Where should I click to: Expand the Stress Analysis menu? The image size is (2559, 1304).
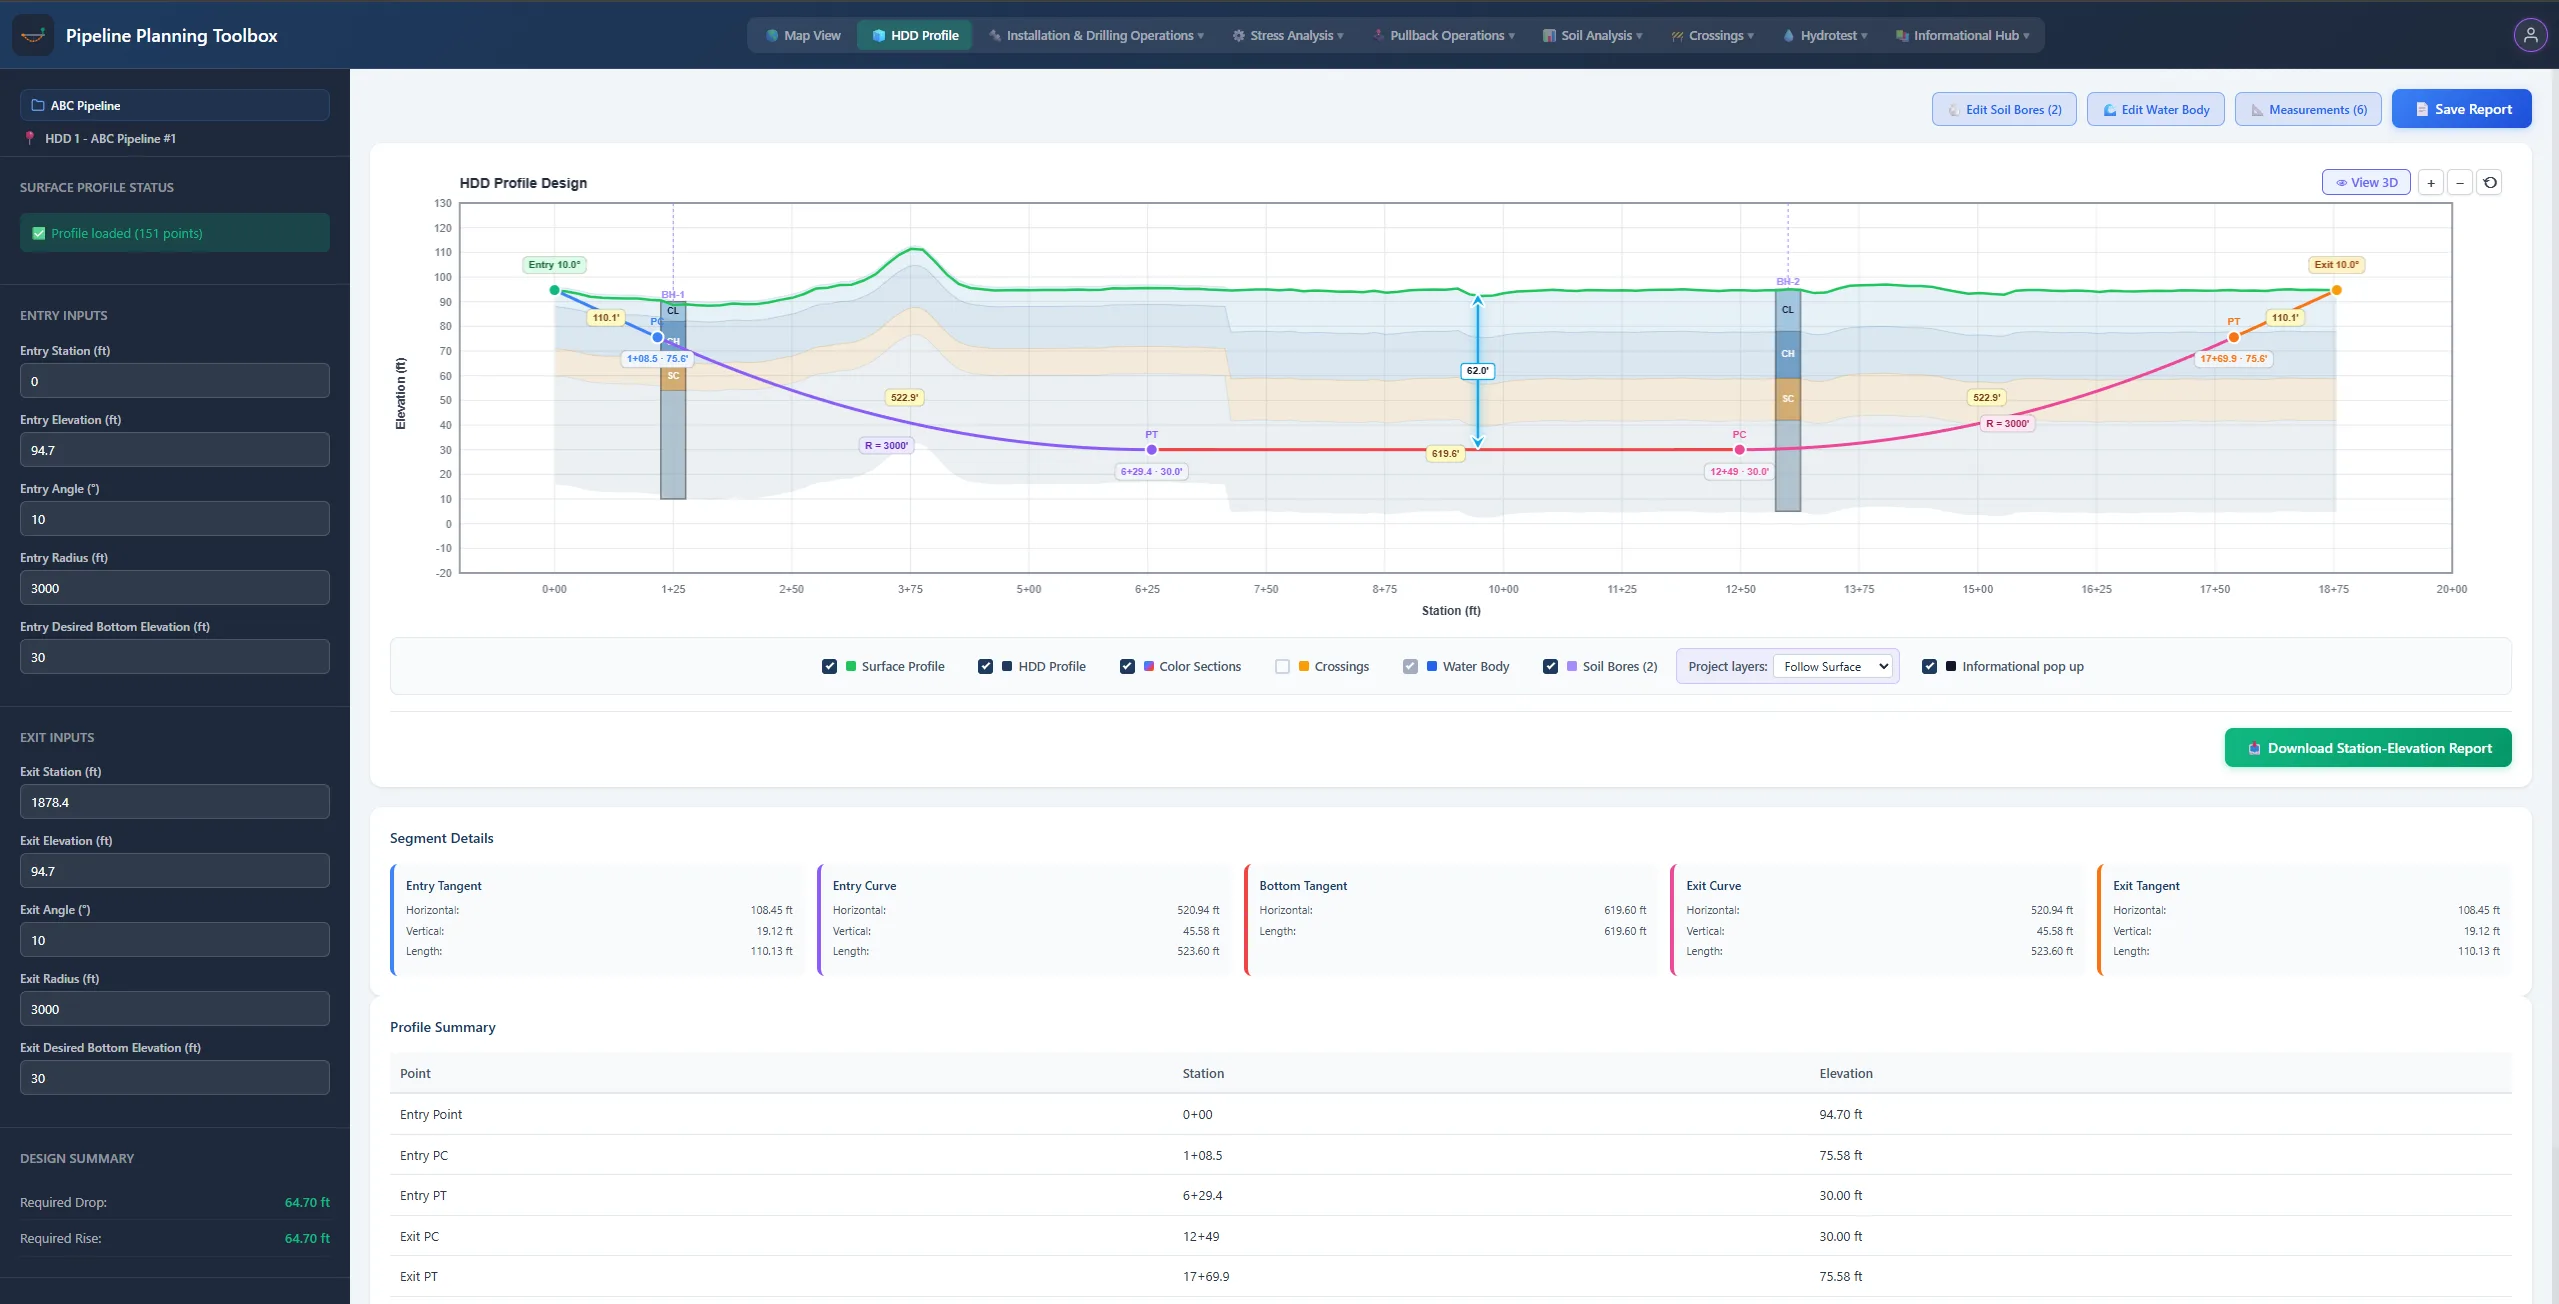click(1288, 35)
